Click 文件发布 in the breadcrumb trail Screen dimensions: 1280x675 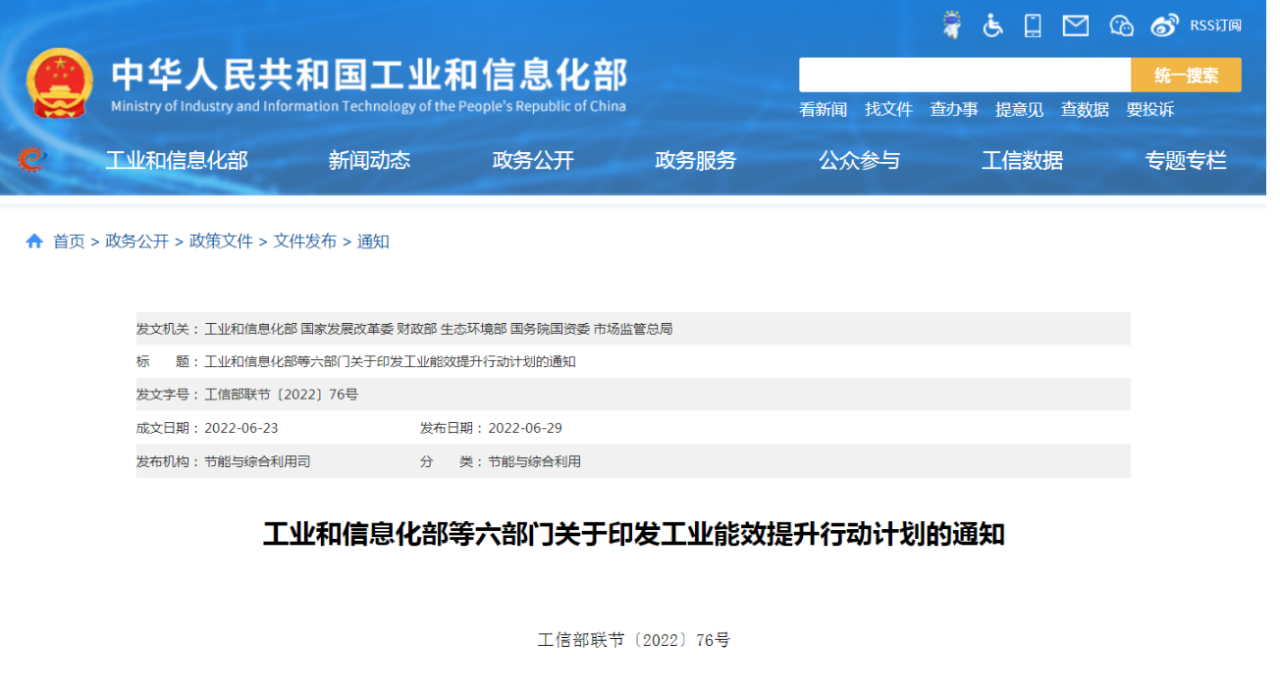[305, 241]
